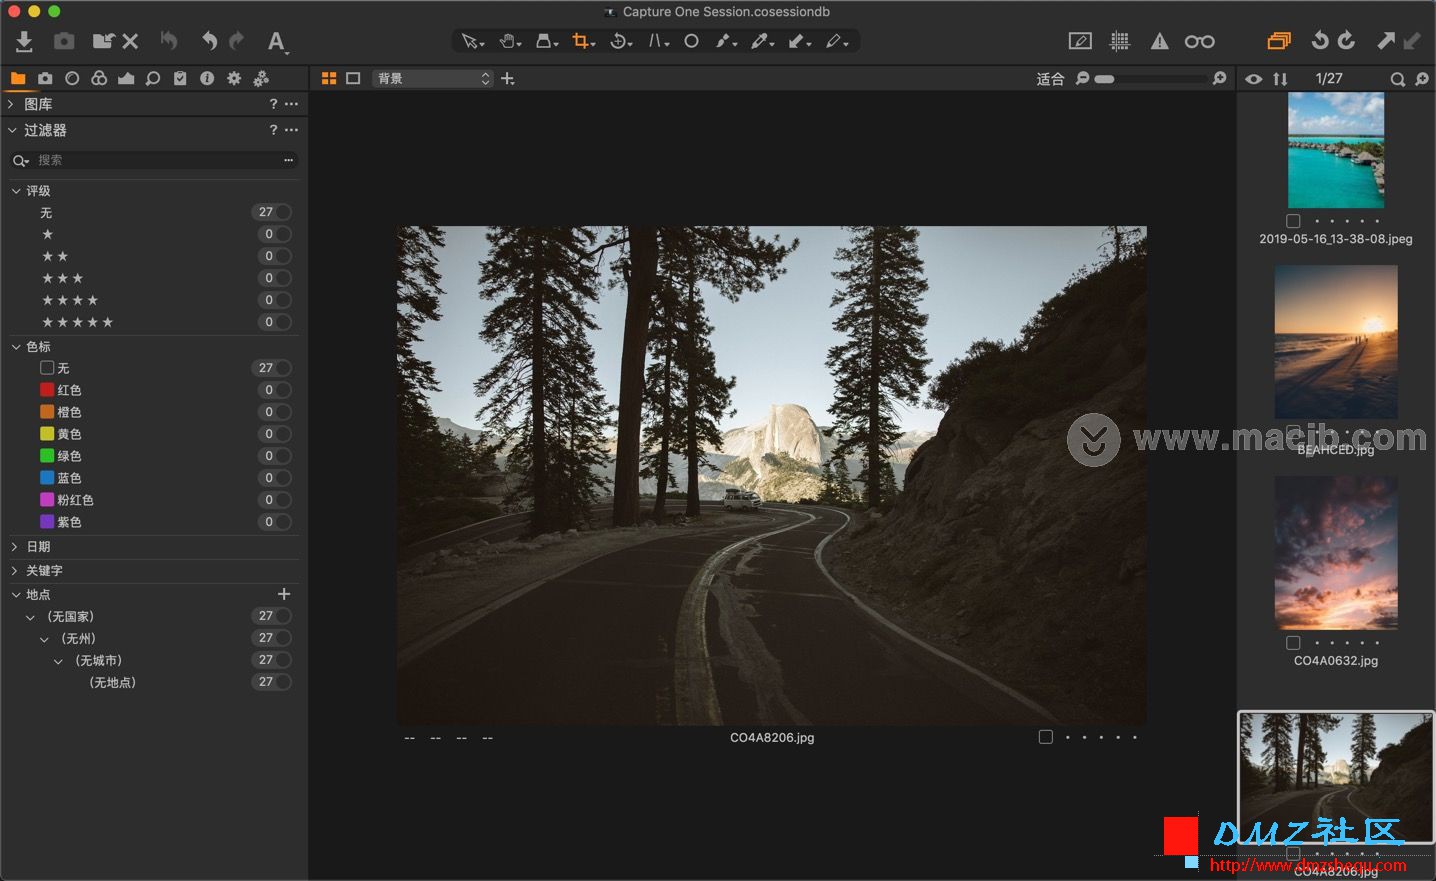Click the Copy adjustments up-arrow icon
Viewport: 1436px width, 881px height.
point(1386,41)
